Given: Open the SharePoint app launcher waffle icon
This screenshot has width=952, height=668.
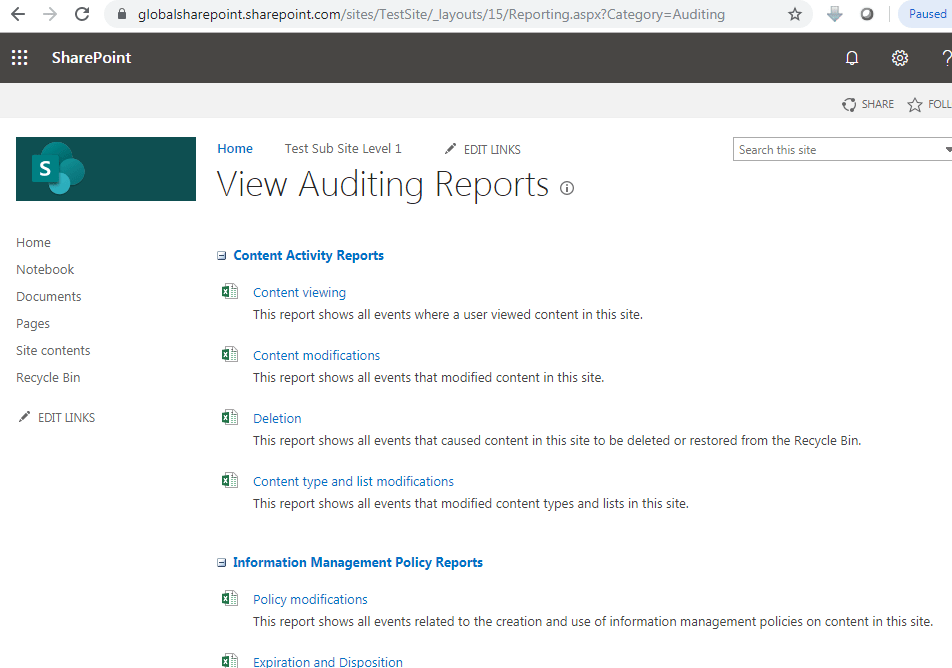Looking at the screenshot, I should [19, 58].
